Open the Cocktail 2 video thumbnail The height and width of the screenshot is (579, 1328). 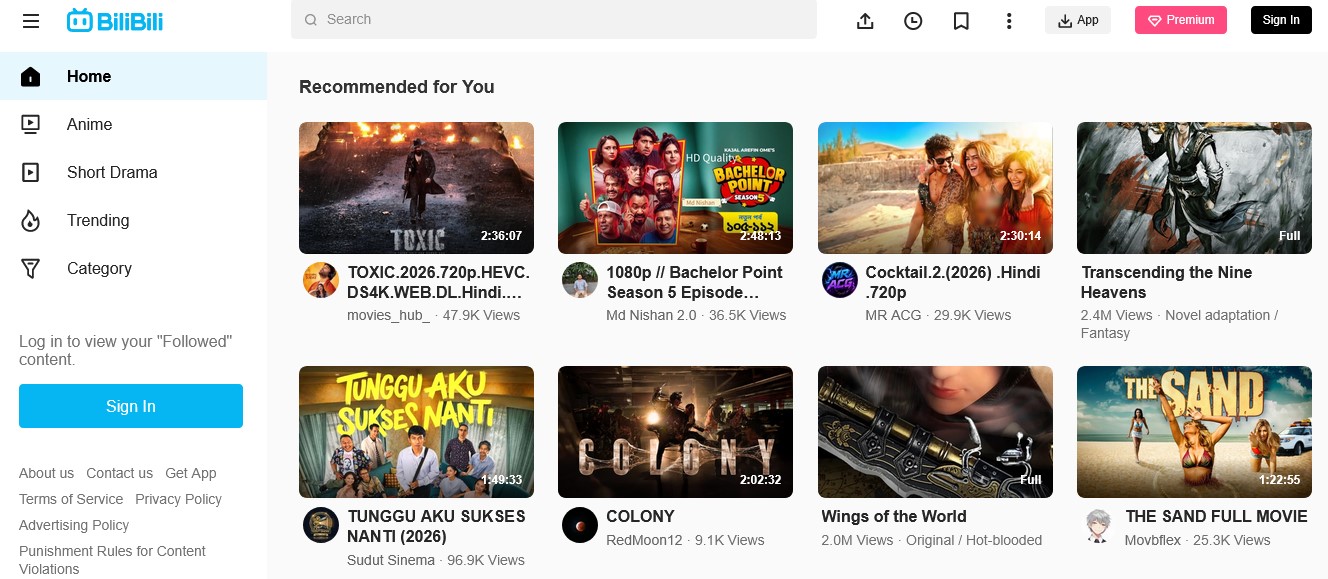[935, 188]
